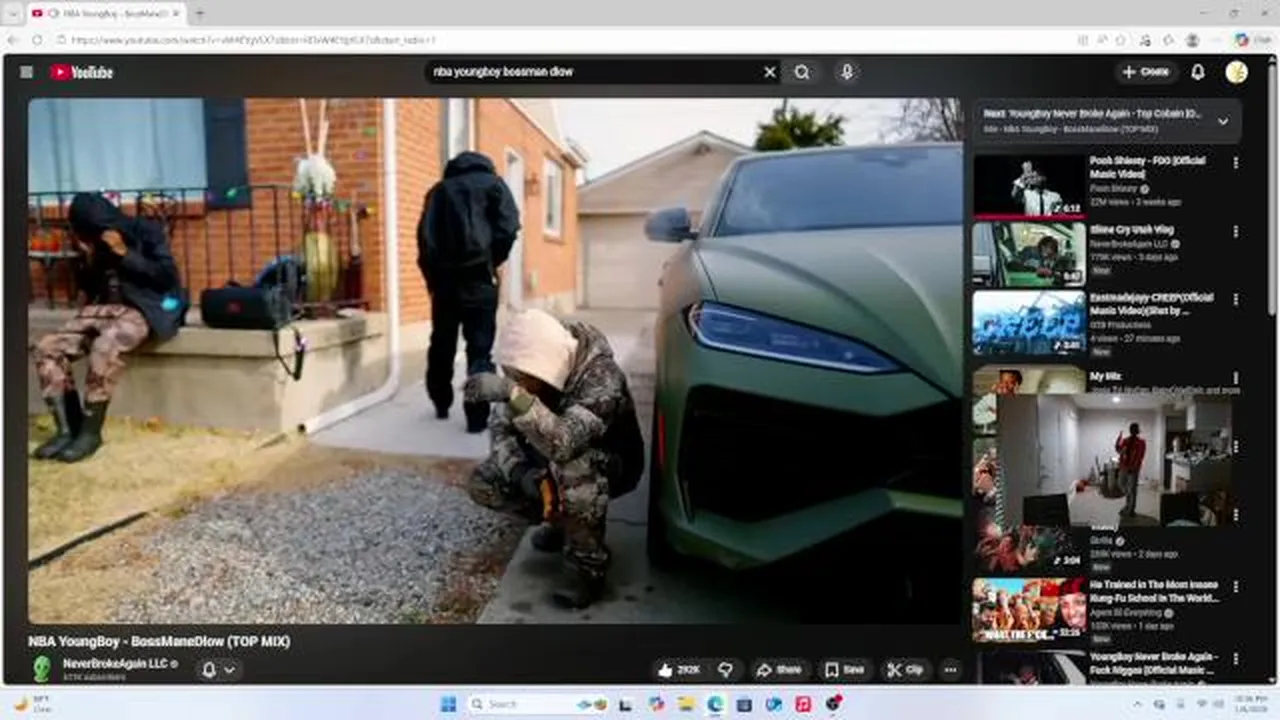Open NeverBrokeAgain LLC channel name
1280x720 pixels.
point(115,663)
